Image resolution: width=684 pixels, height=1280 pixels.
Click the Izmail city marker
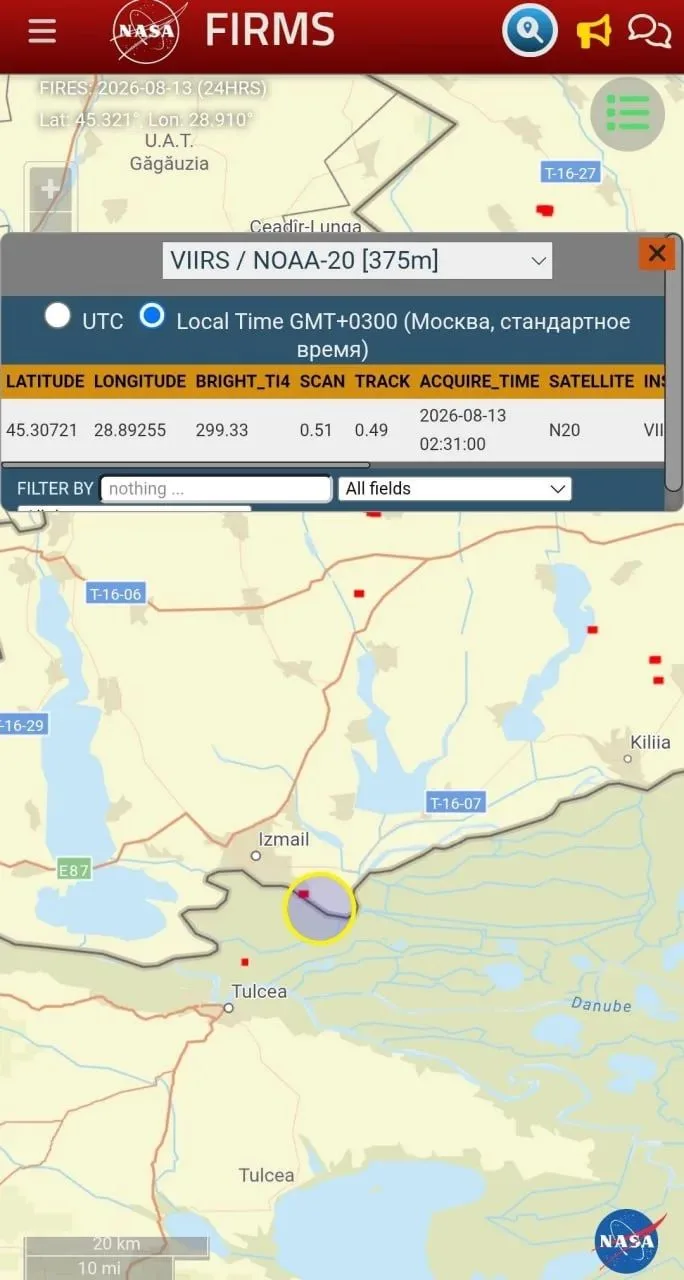(x=256, y=856)
